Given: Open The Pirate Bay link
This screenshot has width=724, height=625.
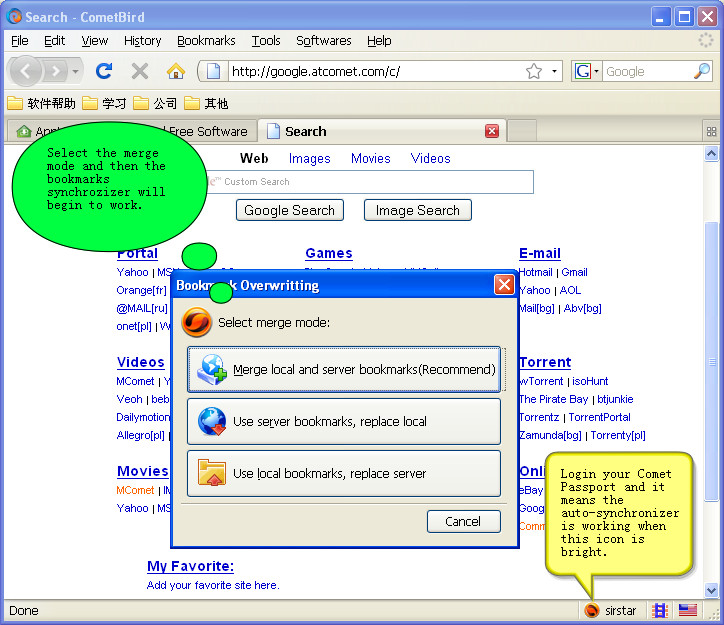Looking at the screenshot, I should (553, 399).
